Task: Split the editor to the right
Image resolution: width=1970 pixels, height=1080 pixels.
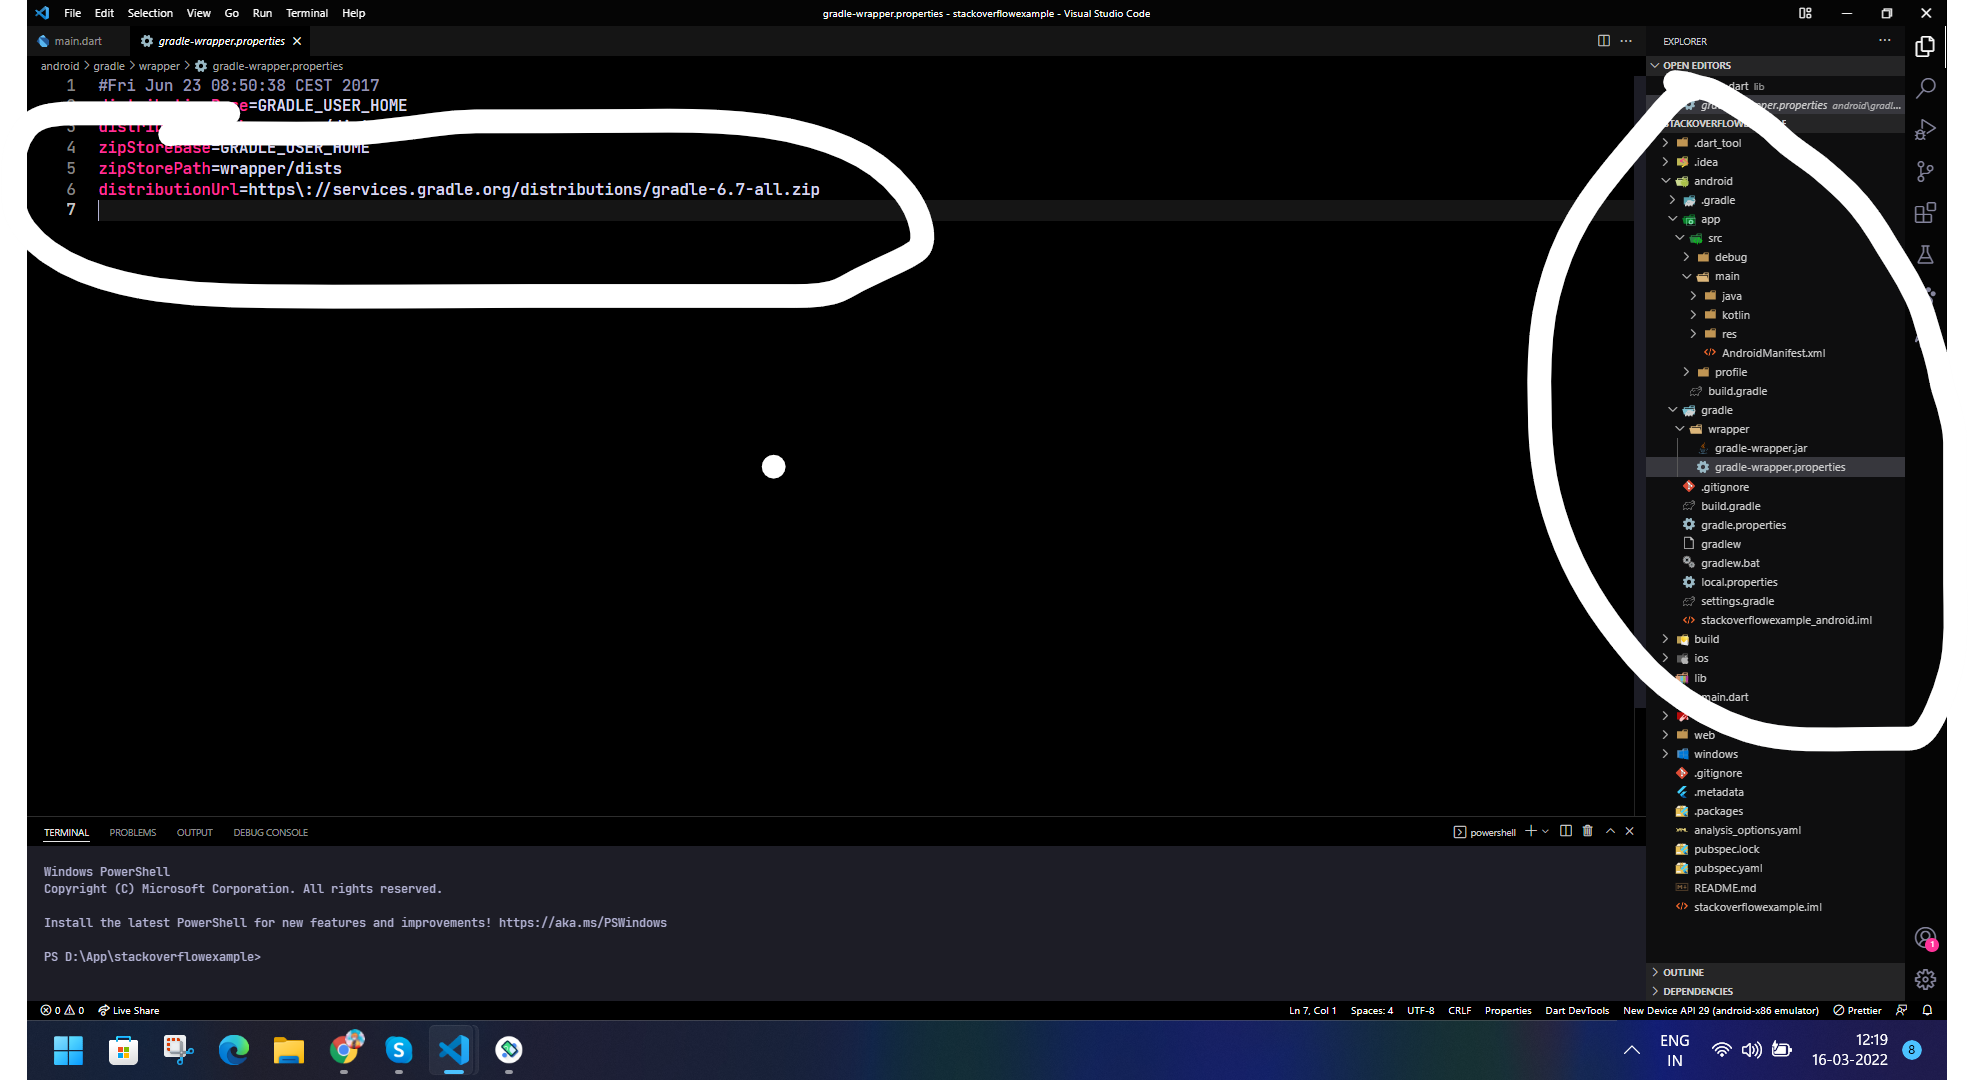Action: point(1604,41)
